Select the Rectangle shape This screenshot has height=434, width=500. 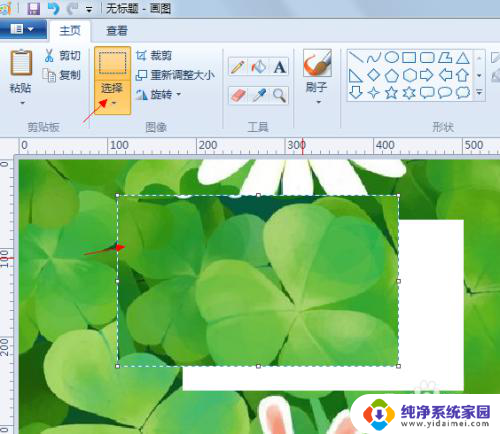tap(409, 57)
